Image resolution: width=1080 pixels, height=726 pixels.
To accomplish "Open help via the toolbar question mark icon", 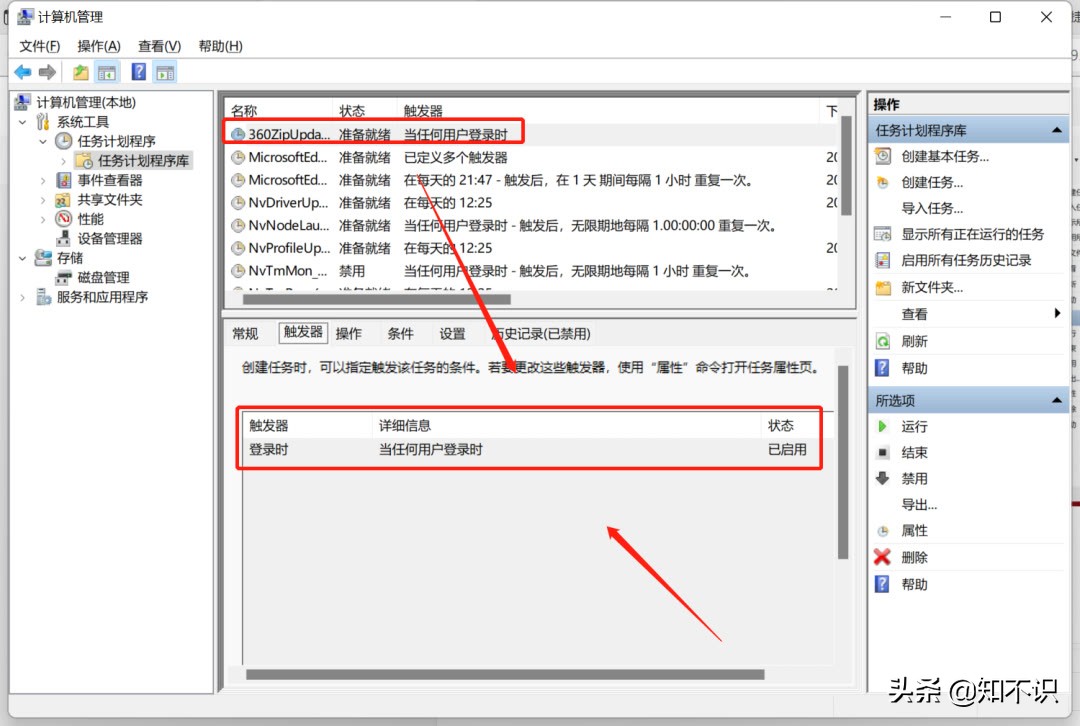I will click(138, 72).
